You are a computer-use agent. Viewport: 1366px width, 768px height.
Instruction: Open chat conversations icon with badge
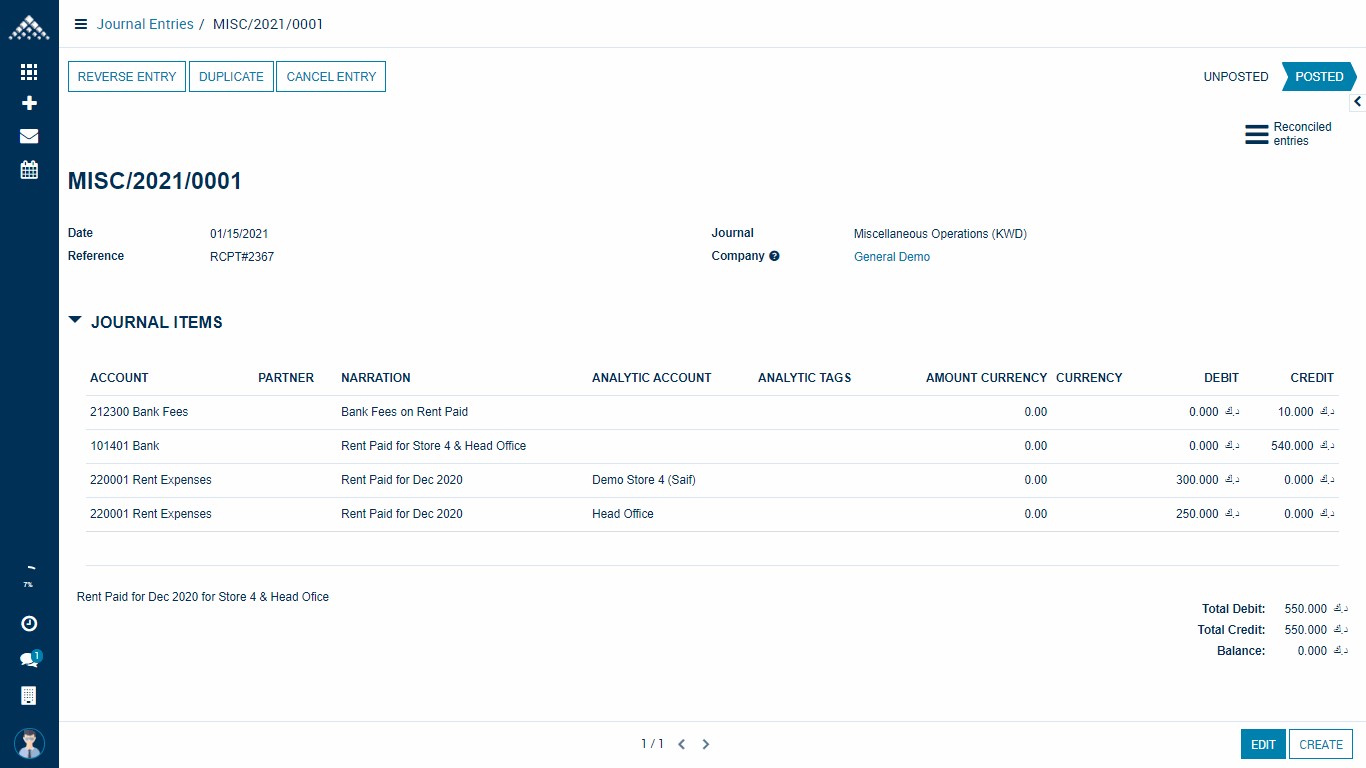(x=29, y=659)
